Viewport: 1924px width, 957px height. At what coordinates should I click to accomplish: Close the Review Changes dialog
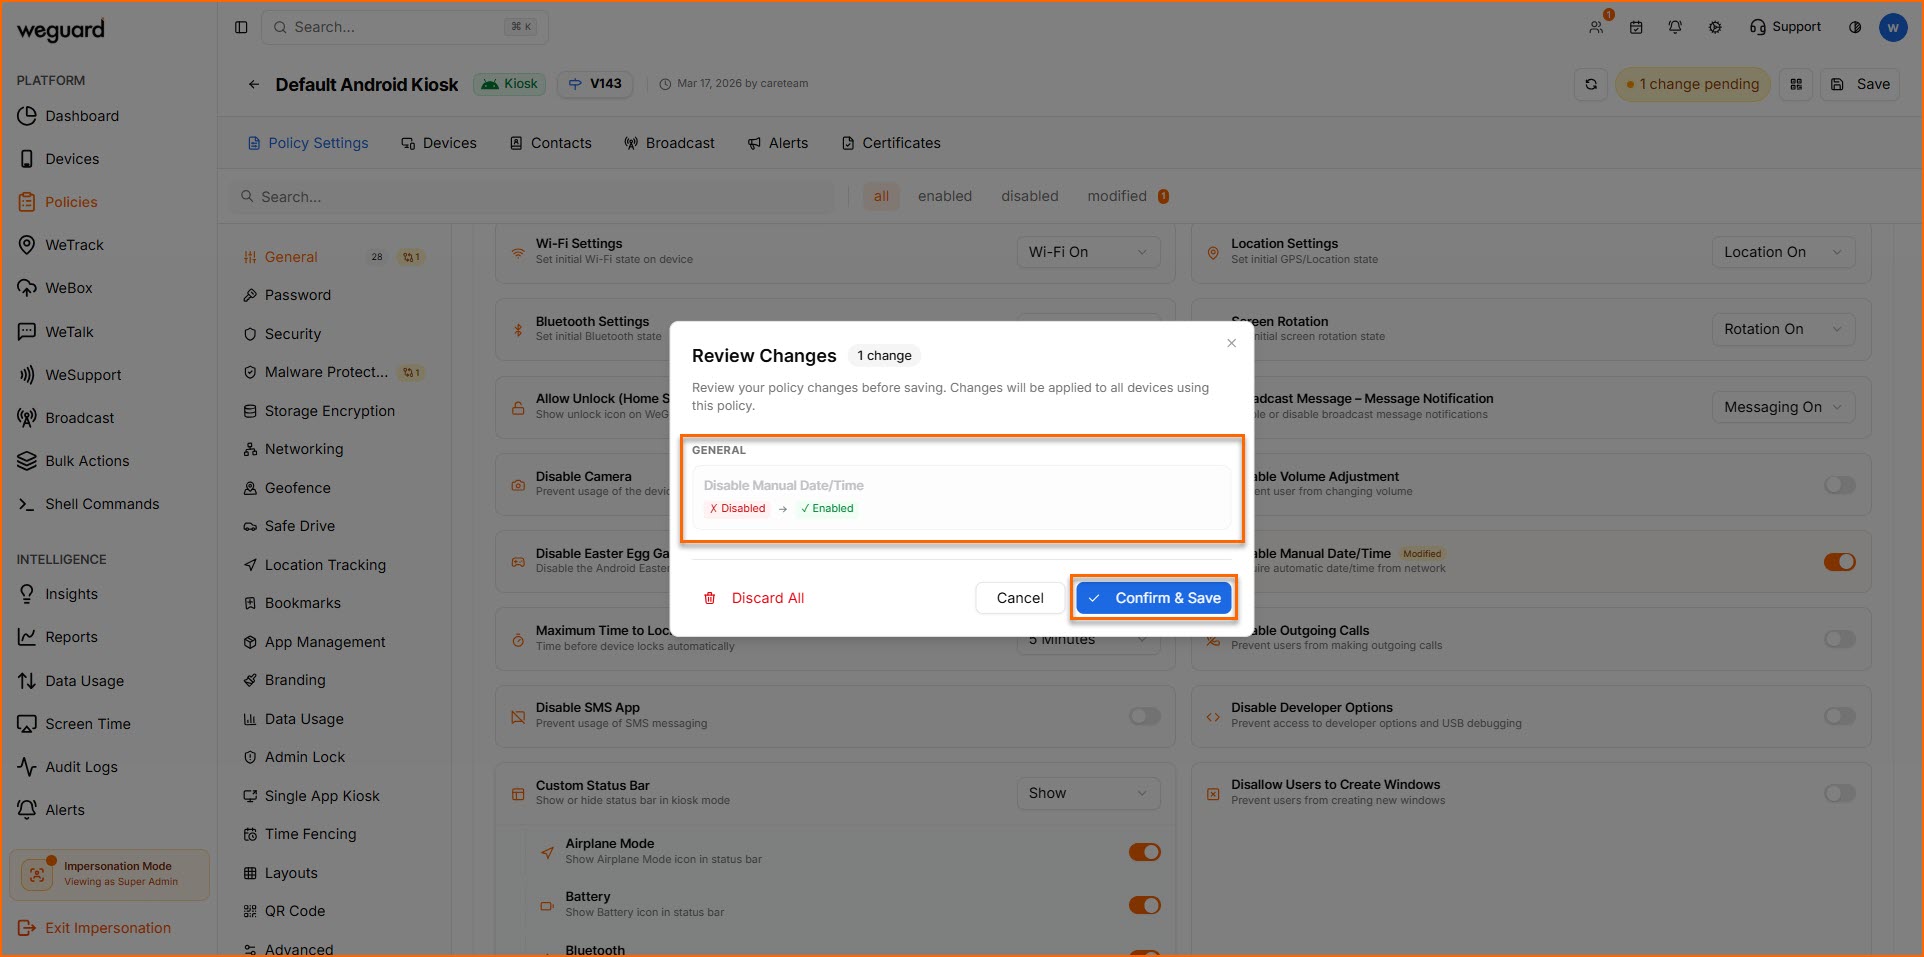[x=1232, y=343]
